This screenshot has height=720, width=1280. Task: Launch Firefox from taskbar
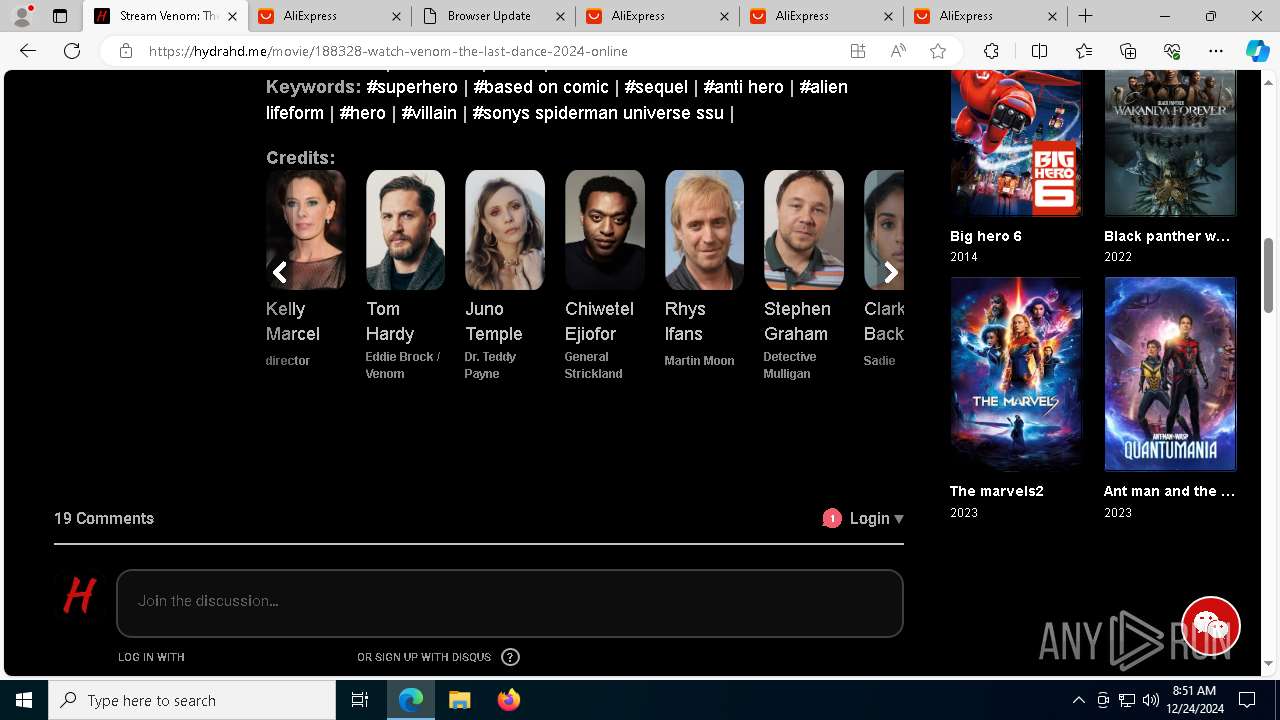click(x=509, y=700)
